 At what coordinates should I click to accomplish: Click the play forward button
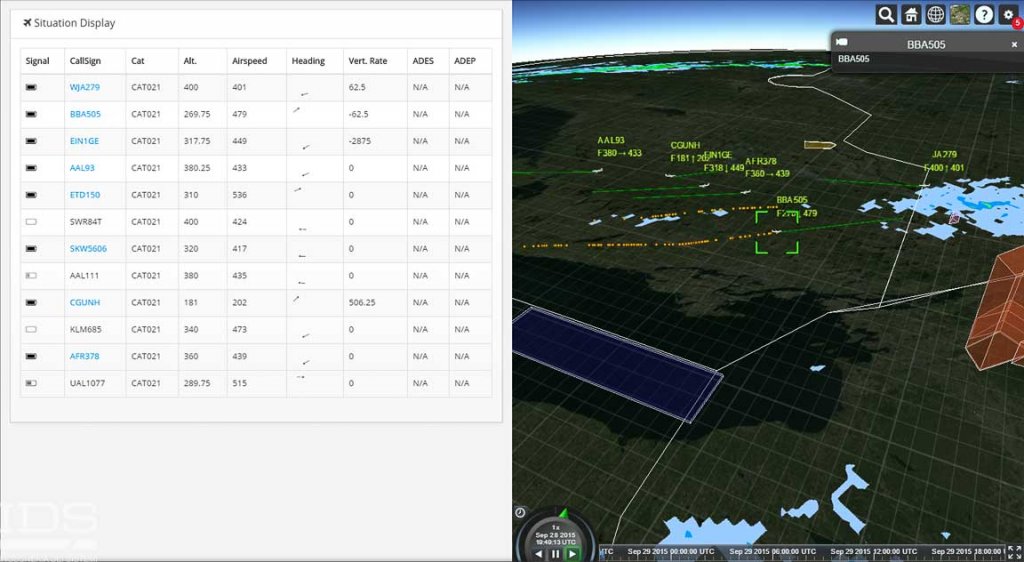click(572, 554)
